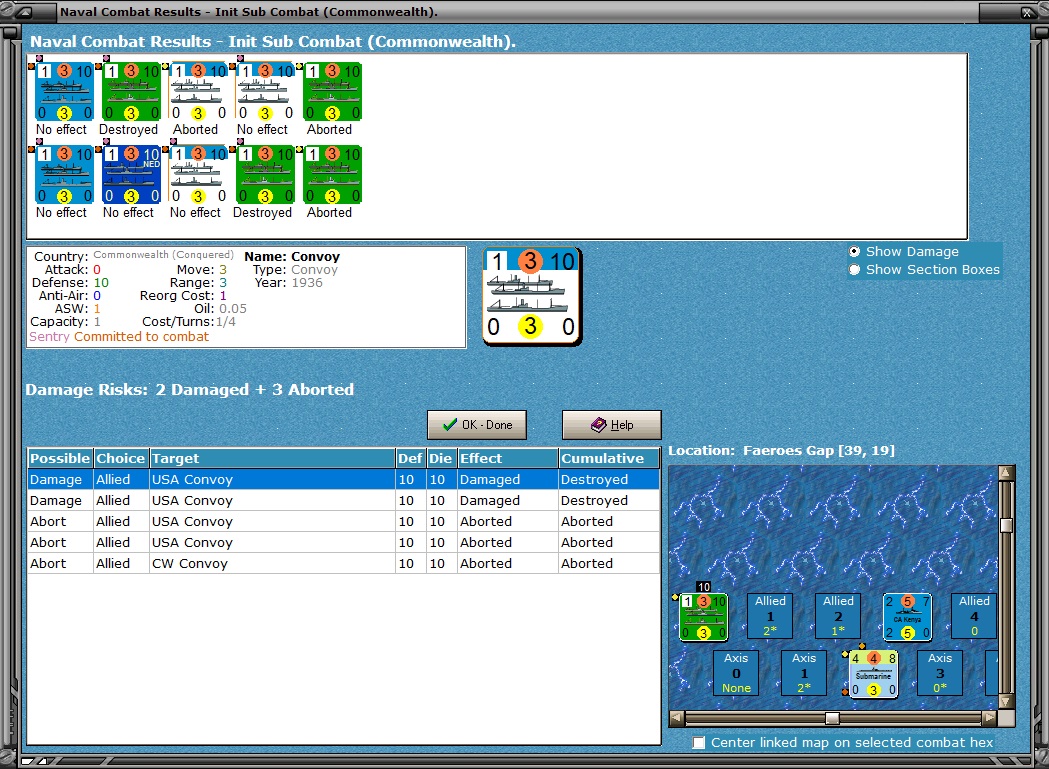Click the Die column header
1049x769 pixels.
pos(441,458)
